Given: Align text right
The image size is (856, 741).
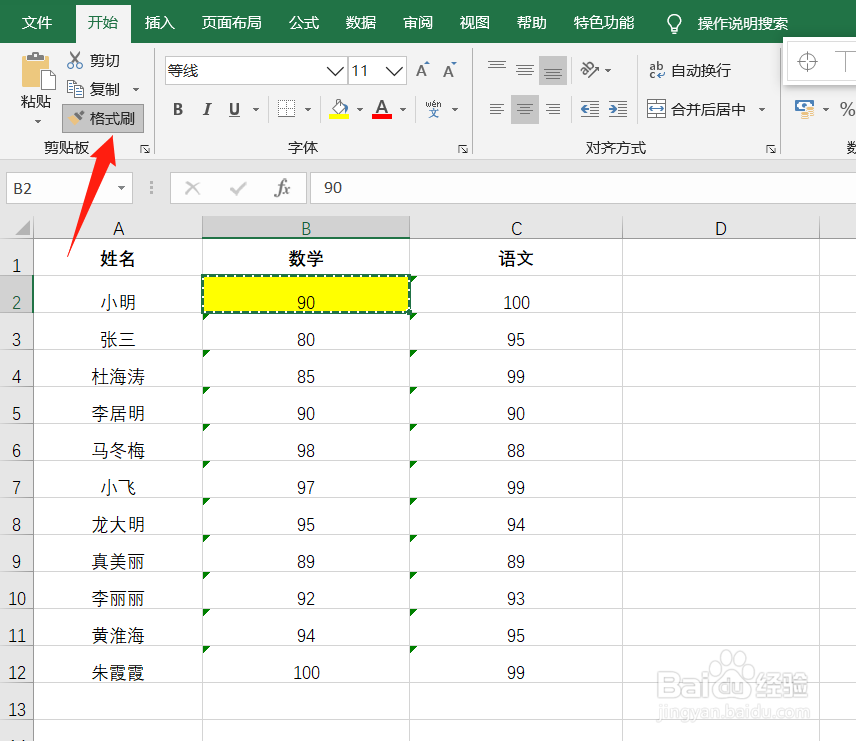Looking at the screenshot, I should [552, 109].
